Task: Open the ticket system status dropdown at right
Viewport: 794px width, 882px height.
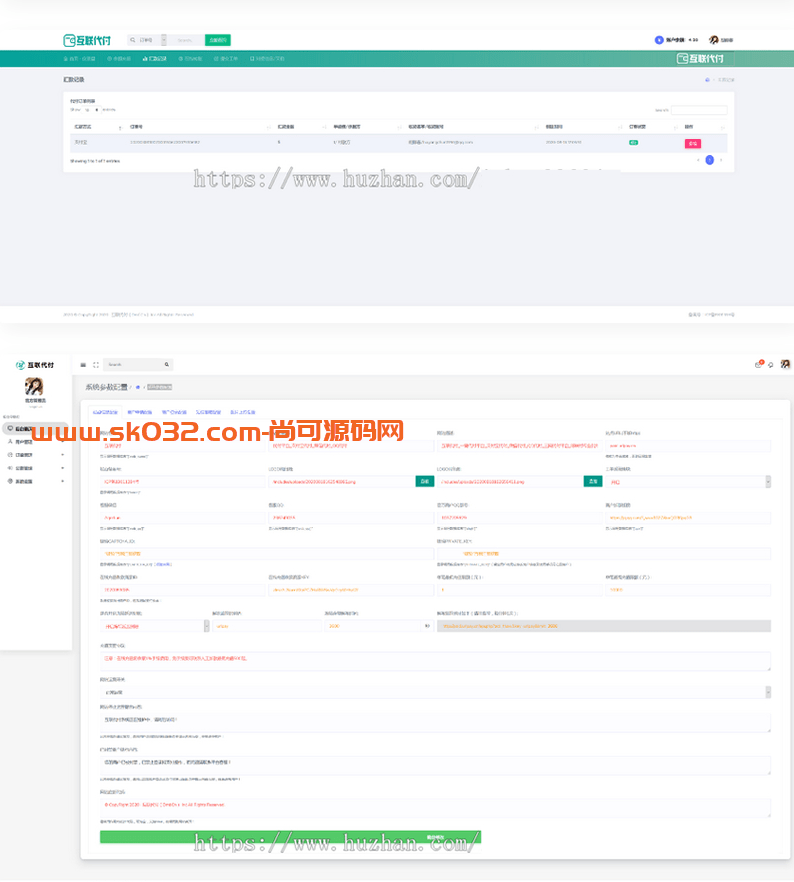Action: coord(688,482)
